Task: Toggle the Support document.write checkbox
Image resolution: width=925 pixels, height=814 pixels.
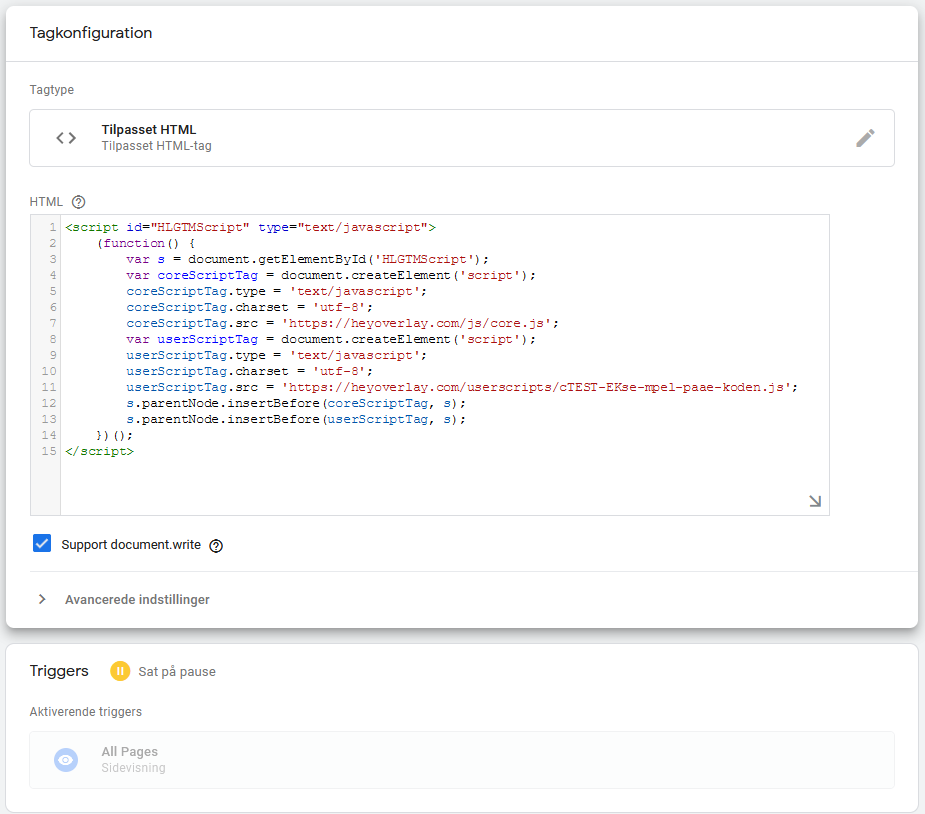Action: tap(42, 543)
